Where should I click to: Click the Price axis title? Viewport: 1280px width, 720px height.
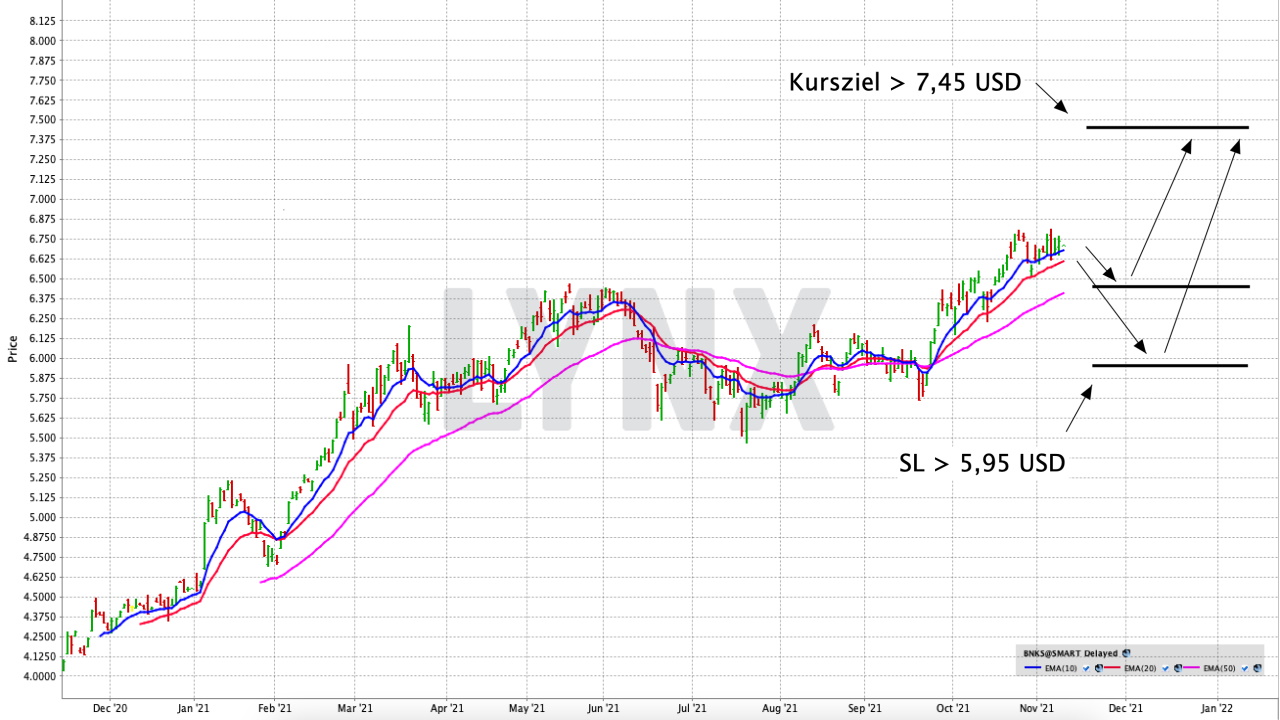pos(12,347)
